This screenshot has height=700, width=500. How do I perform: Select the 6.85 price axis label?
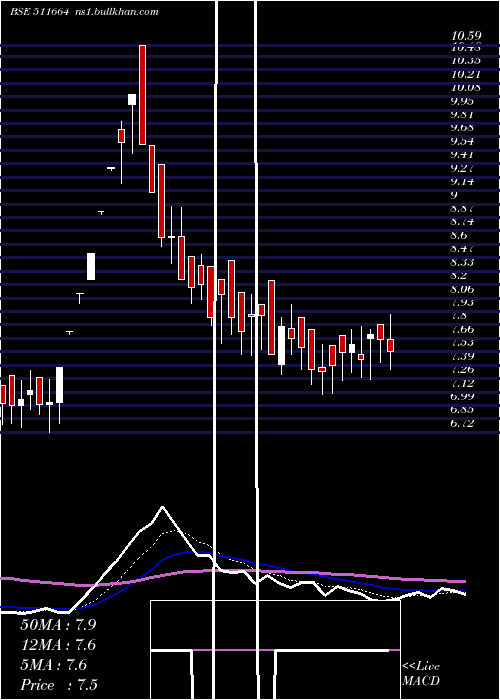[x=462, y=410]
